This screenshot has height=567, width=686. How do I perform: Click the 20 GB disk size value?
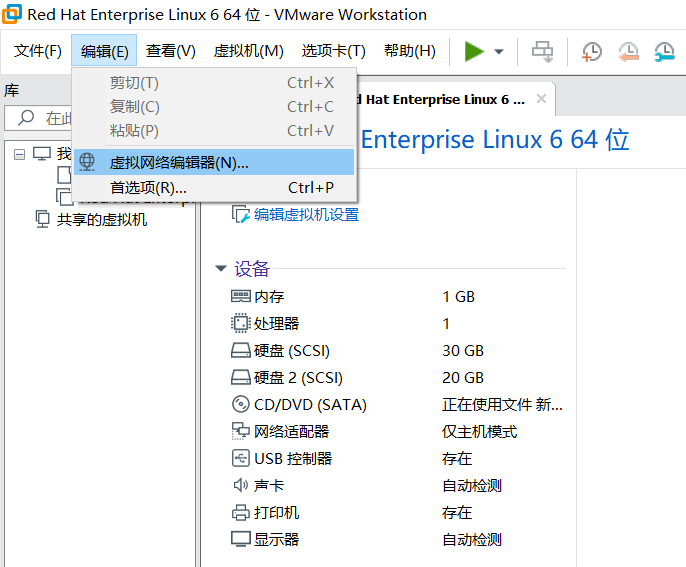pos(463,378)
